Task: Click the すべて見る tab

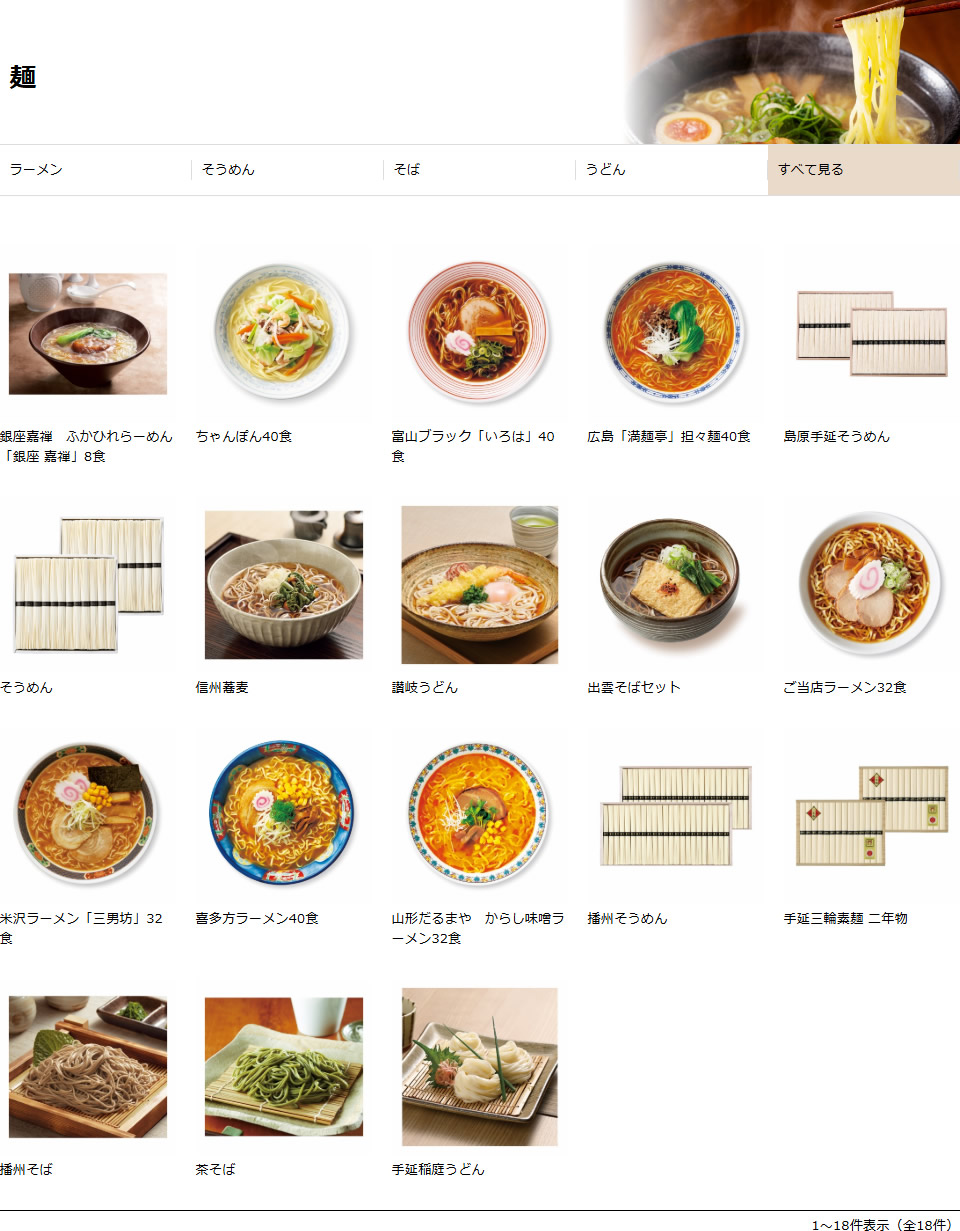Action: 864,170
